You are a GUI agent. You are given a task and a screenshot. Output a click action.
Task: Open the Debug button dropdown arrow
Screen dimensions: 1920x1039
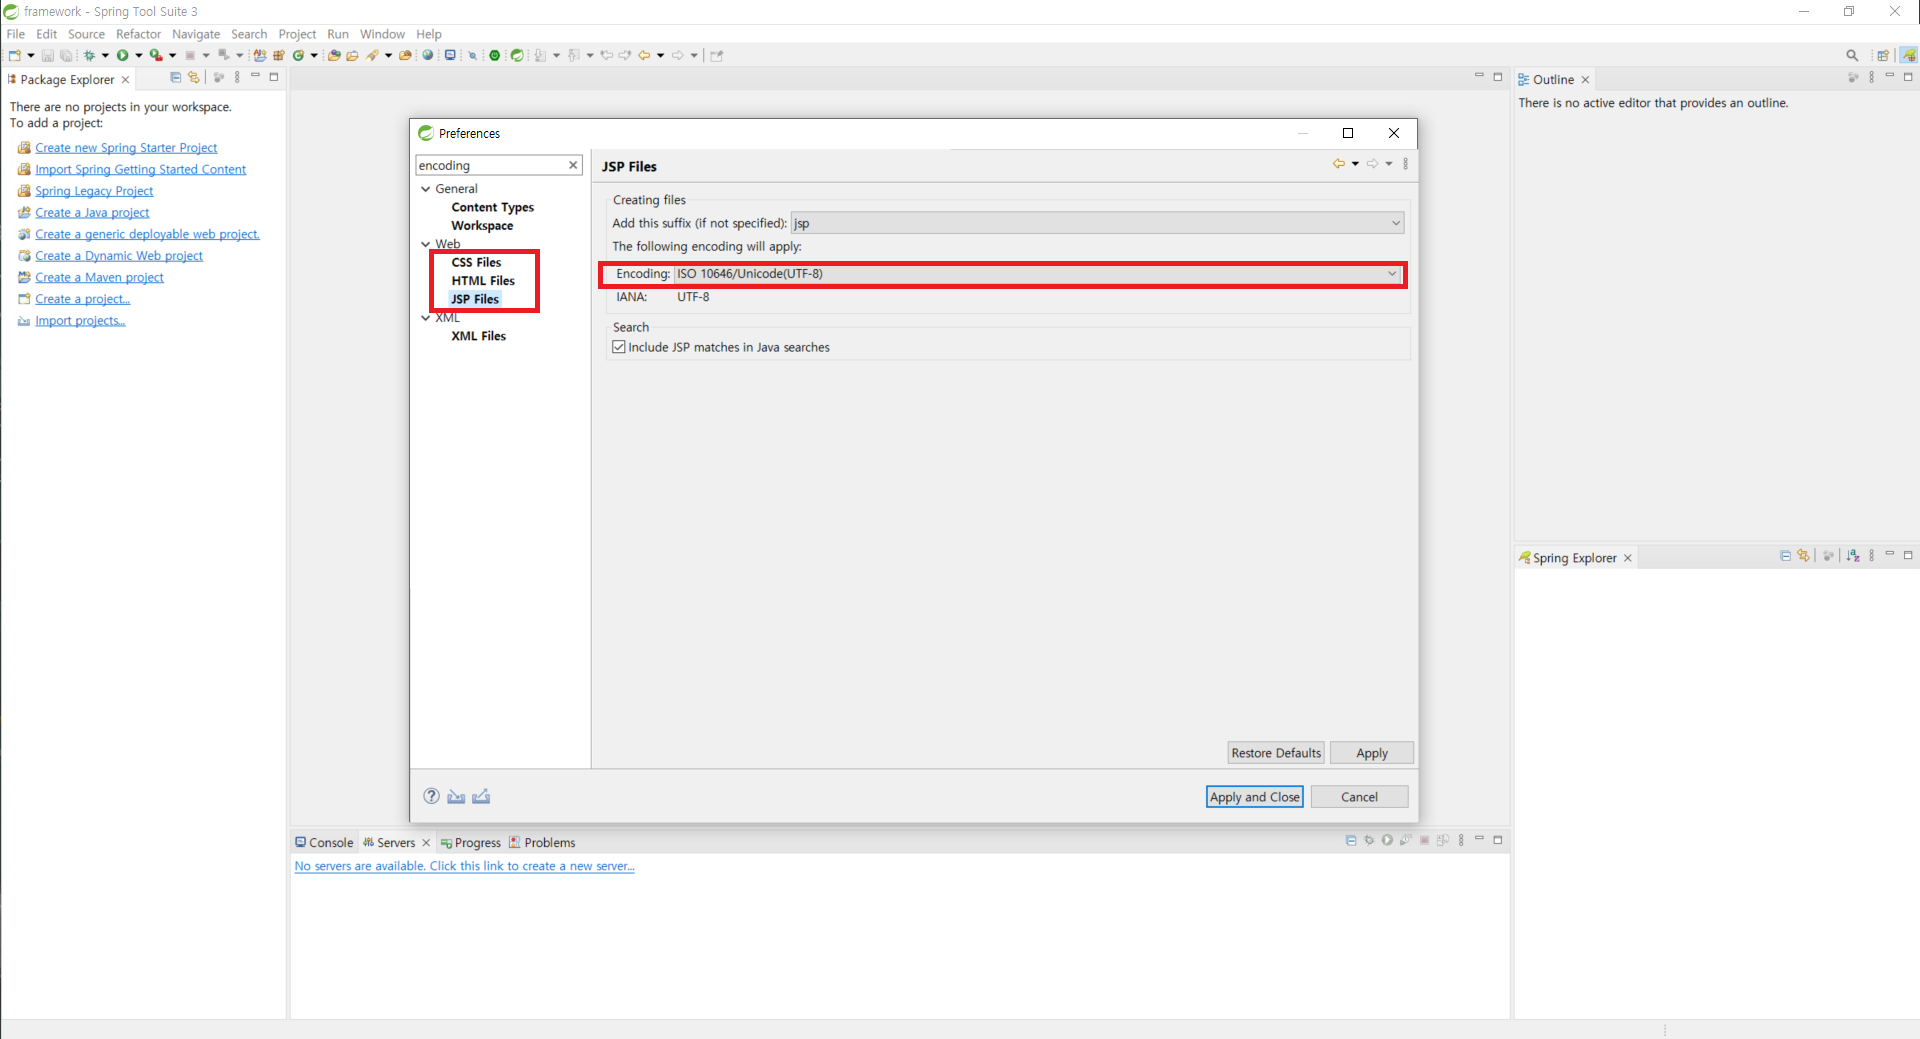pyautogui.click(x=105, y=55)
